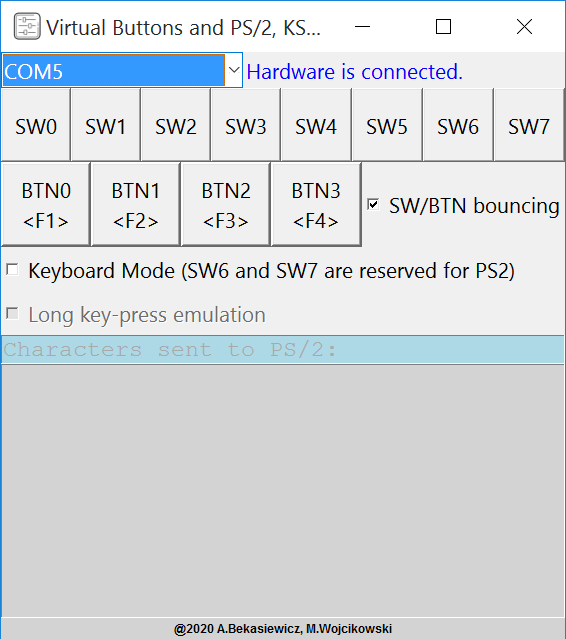
Task: Toggle virtual switch SW5
Action: [387, 125]
